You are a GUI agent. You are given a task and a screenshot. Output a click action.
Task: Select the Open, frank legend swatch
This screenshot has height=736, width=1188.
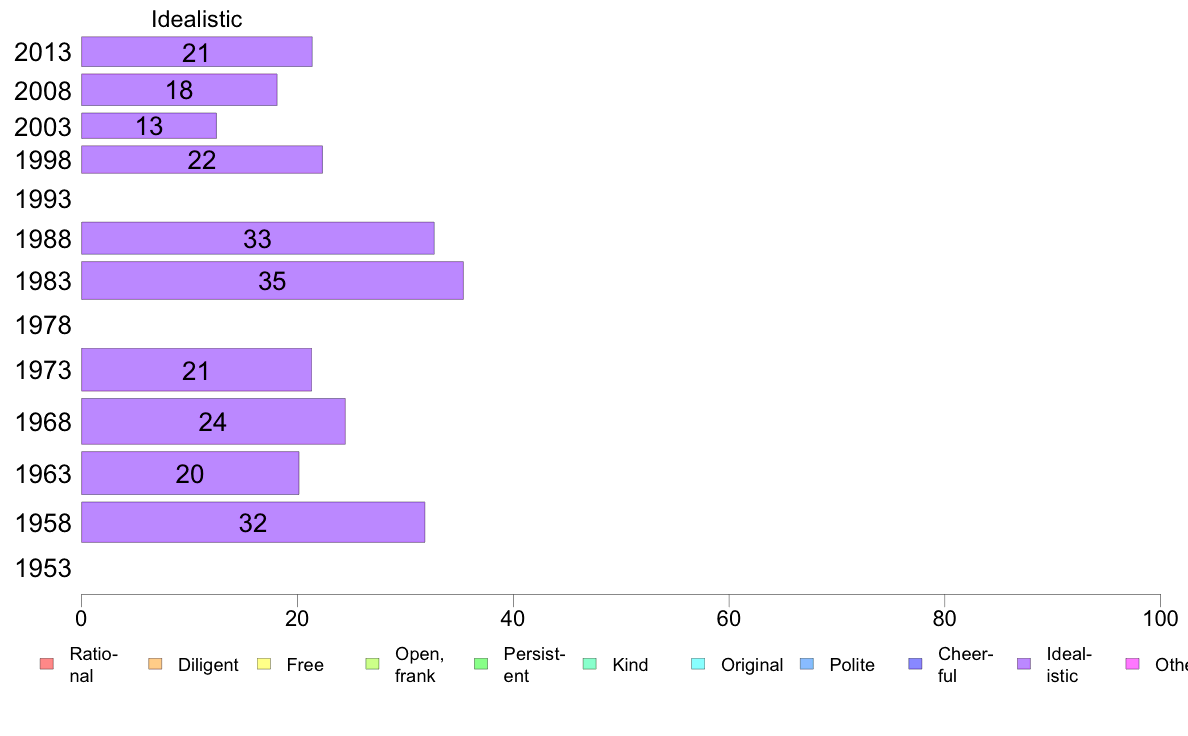coord(372,664)
